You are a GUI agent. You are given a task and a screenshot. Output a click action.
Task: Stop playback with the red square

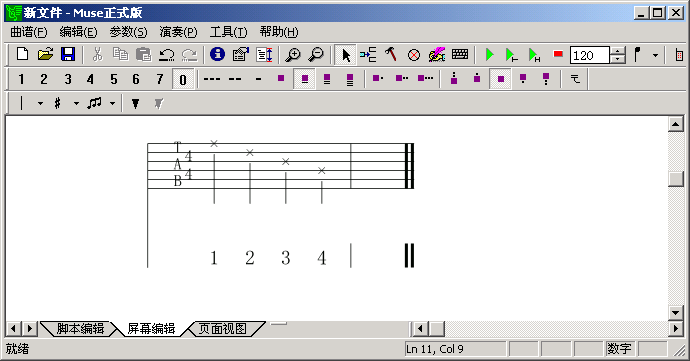(558, 54)
